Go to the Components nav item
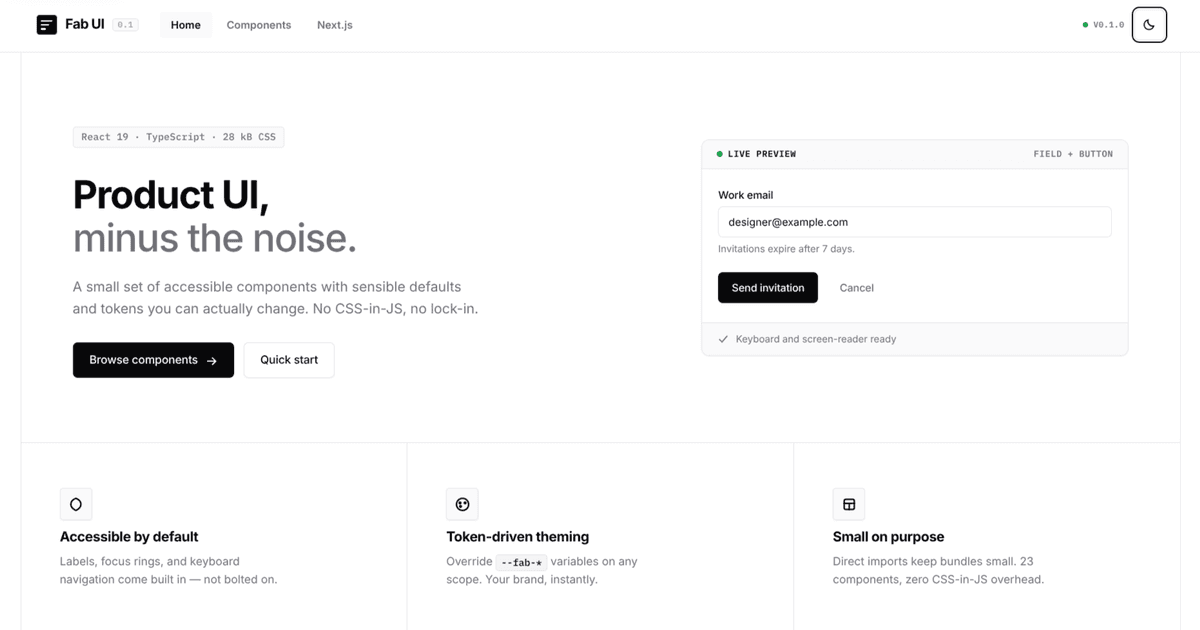1200x630 pixels. (x=259, y=25)
